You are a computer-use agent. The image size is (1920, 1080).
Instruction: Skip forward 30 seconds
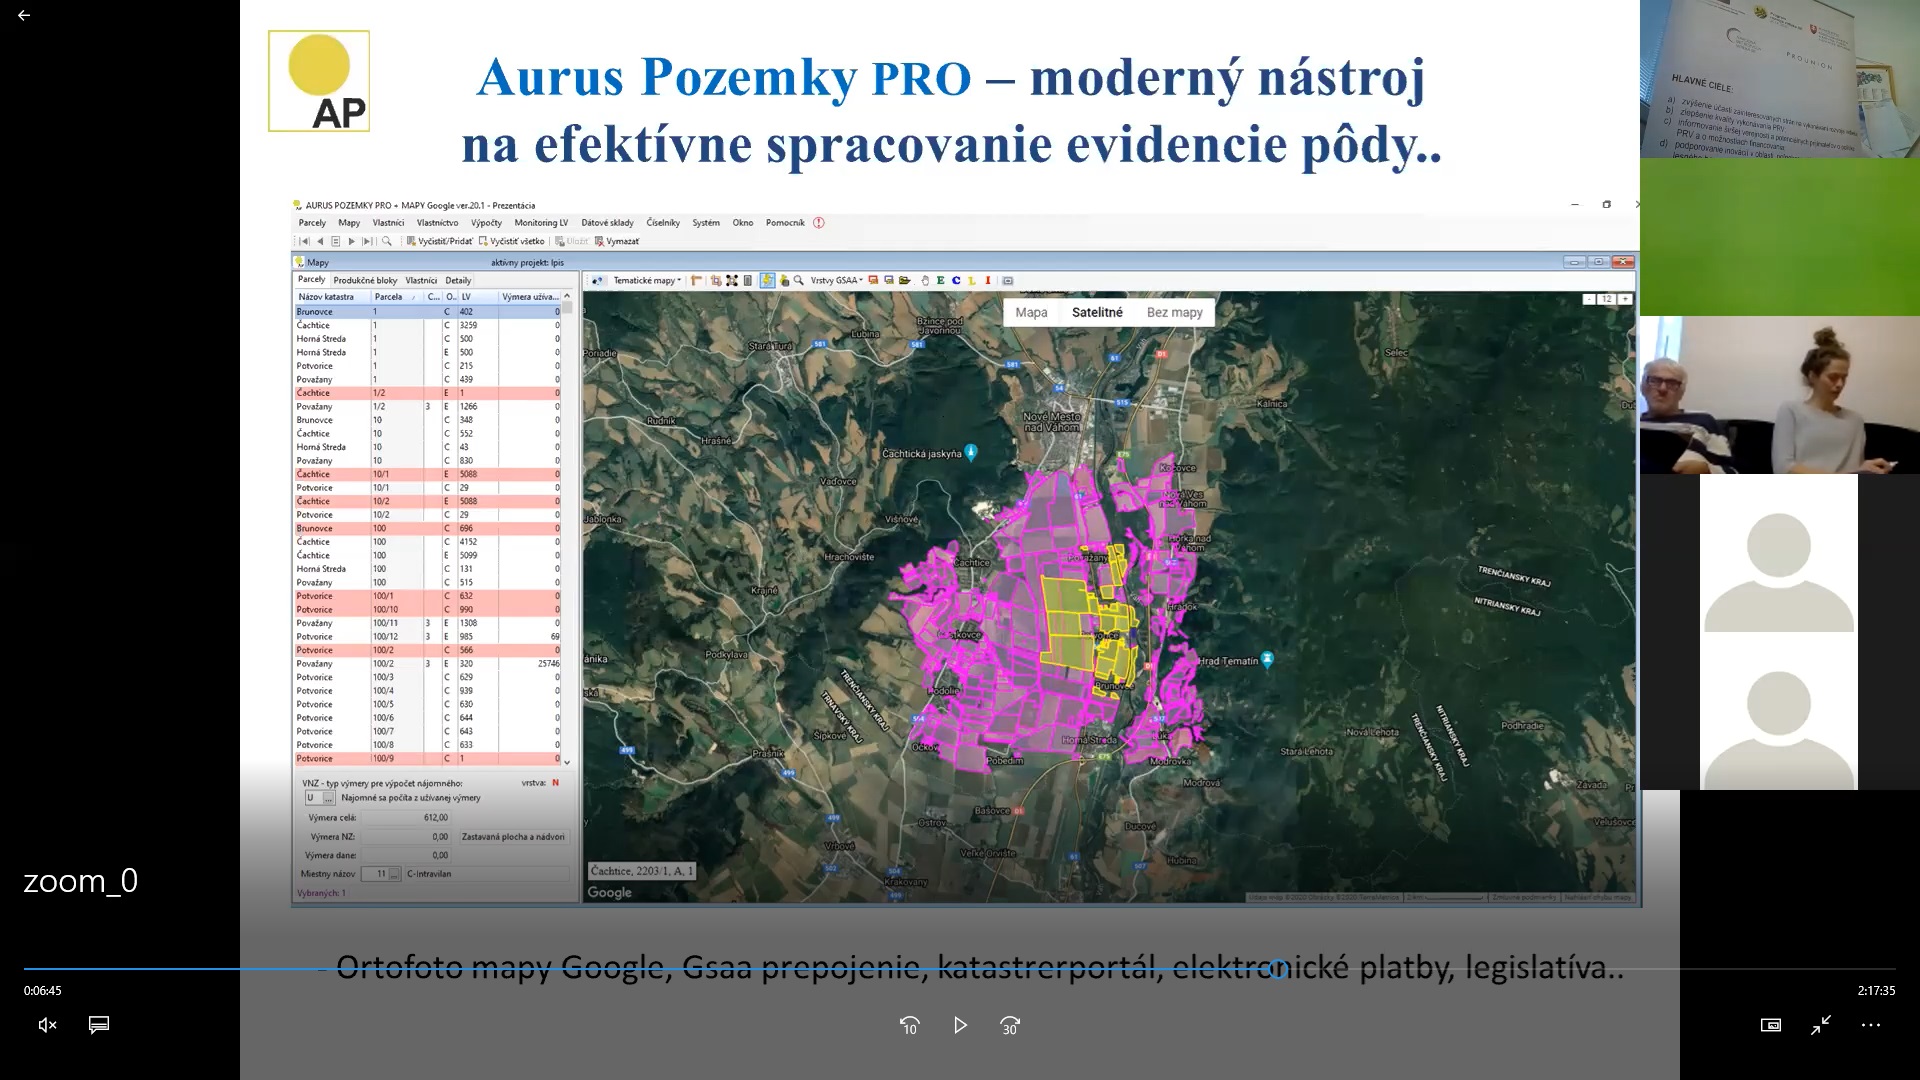coord(1010,1025)
